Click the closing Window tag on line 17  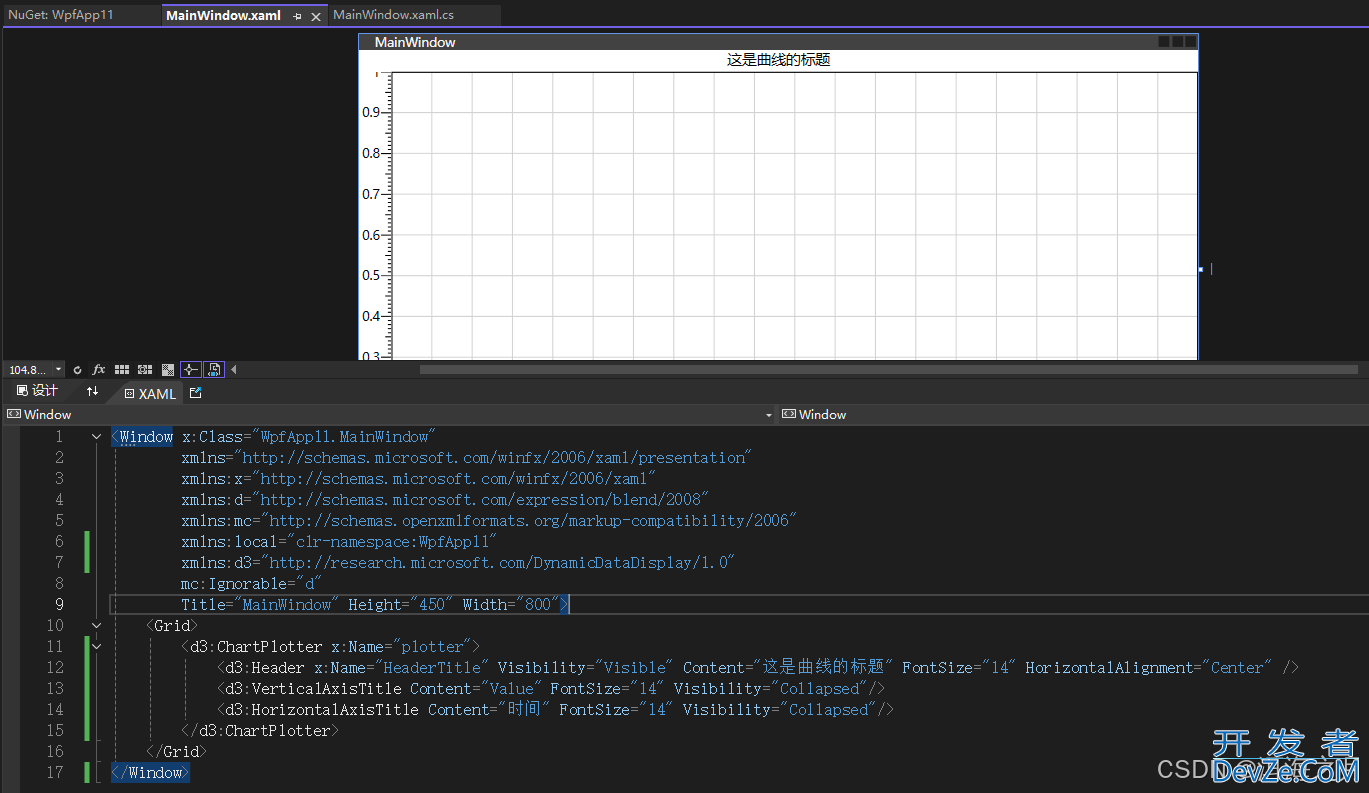[x=150, y=773]
